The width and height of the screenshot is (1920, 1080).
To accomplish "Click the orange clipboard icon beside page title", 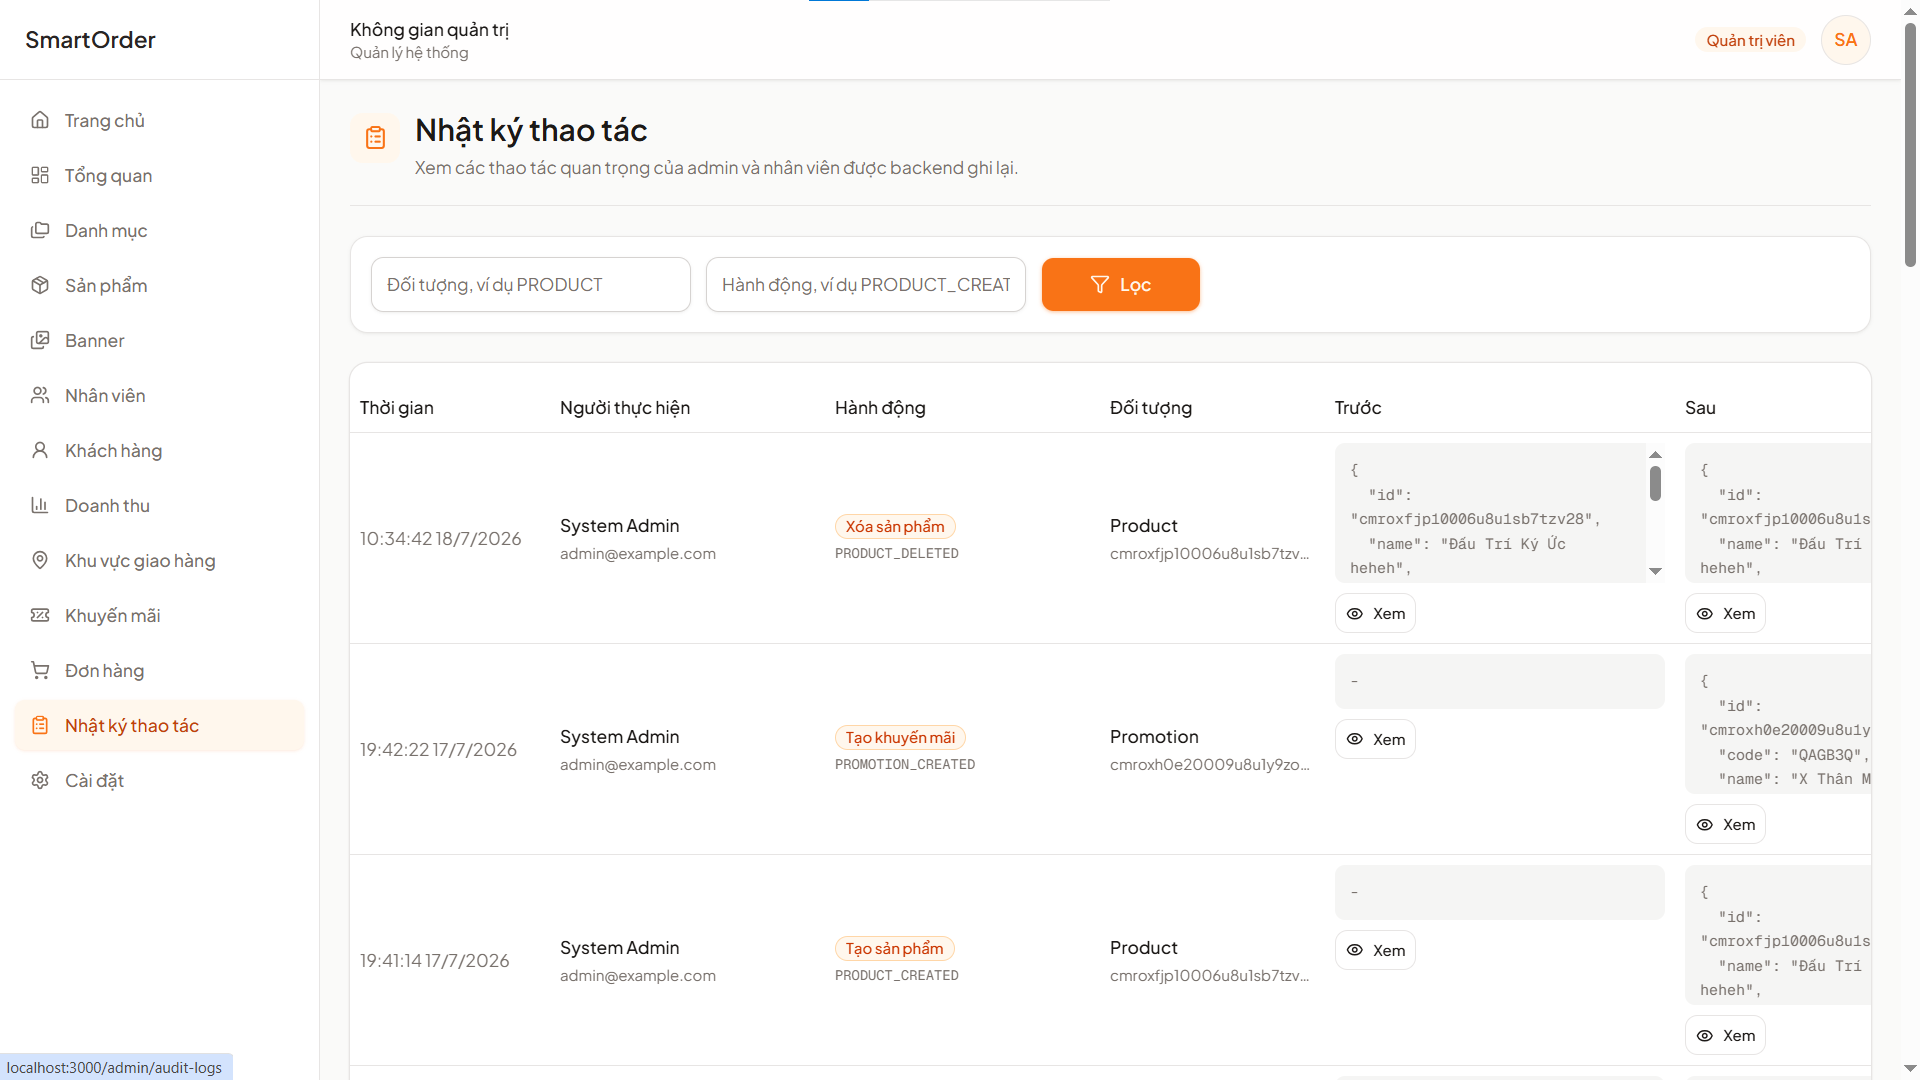I will point(375,137).
